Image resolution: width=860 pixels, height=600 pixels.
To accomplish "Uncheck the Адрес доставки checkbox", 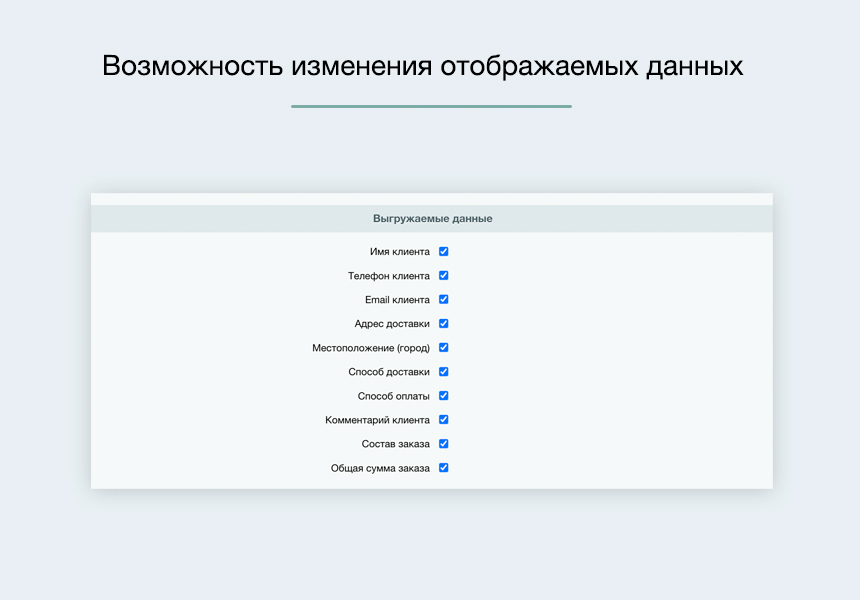I will (443, 323).
